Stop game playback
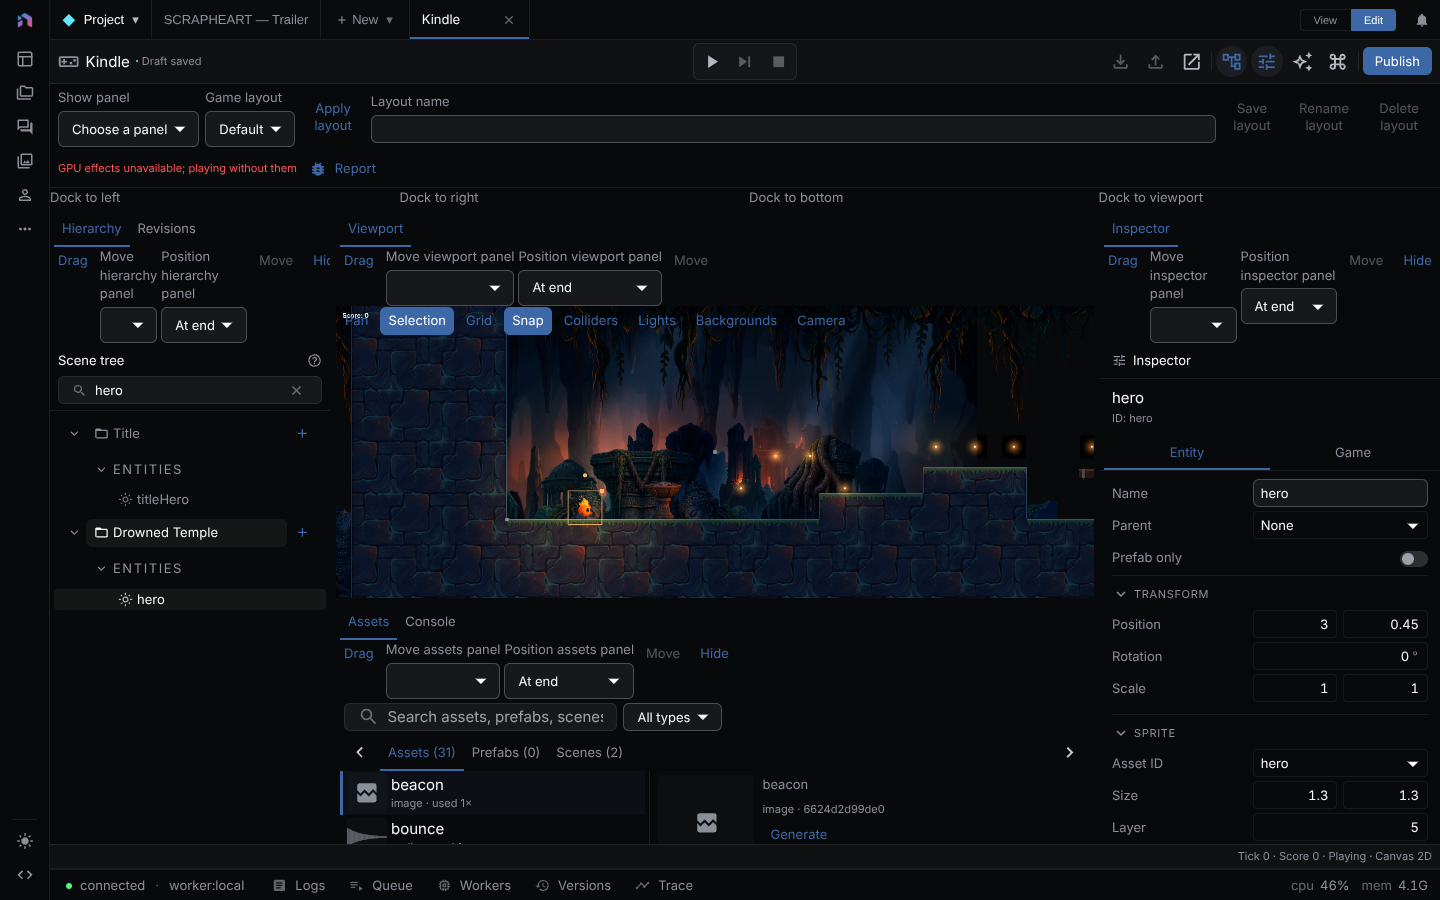 [x=778, y=62]
